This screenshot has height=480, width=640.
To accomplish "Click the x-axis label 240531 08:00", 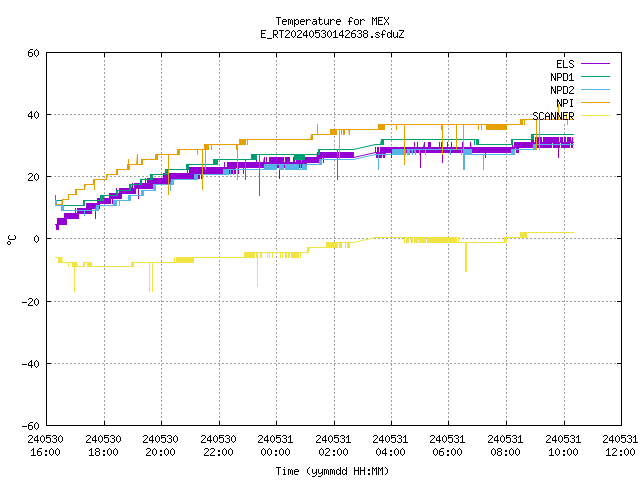I will pyautogui.click(x=506, y=446).
